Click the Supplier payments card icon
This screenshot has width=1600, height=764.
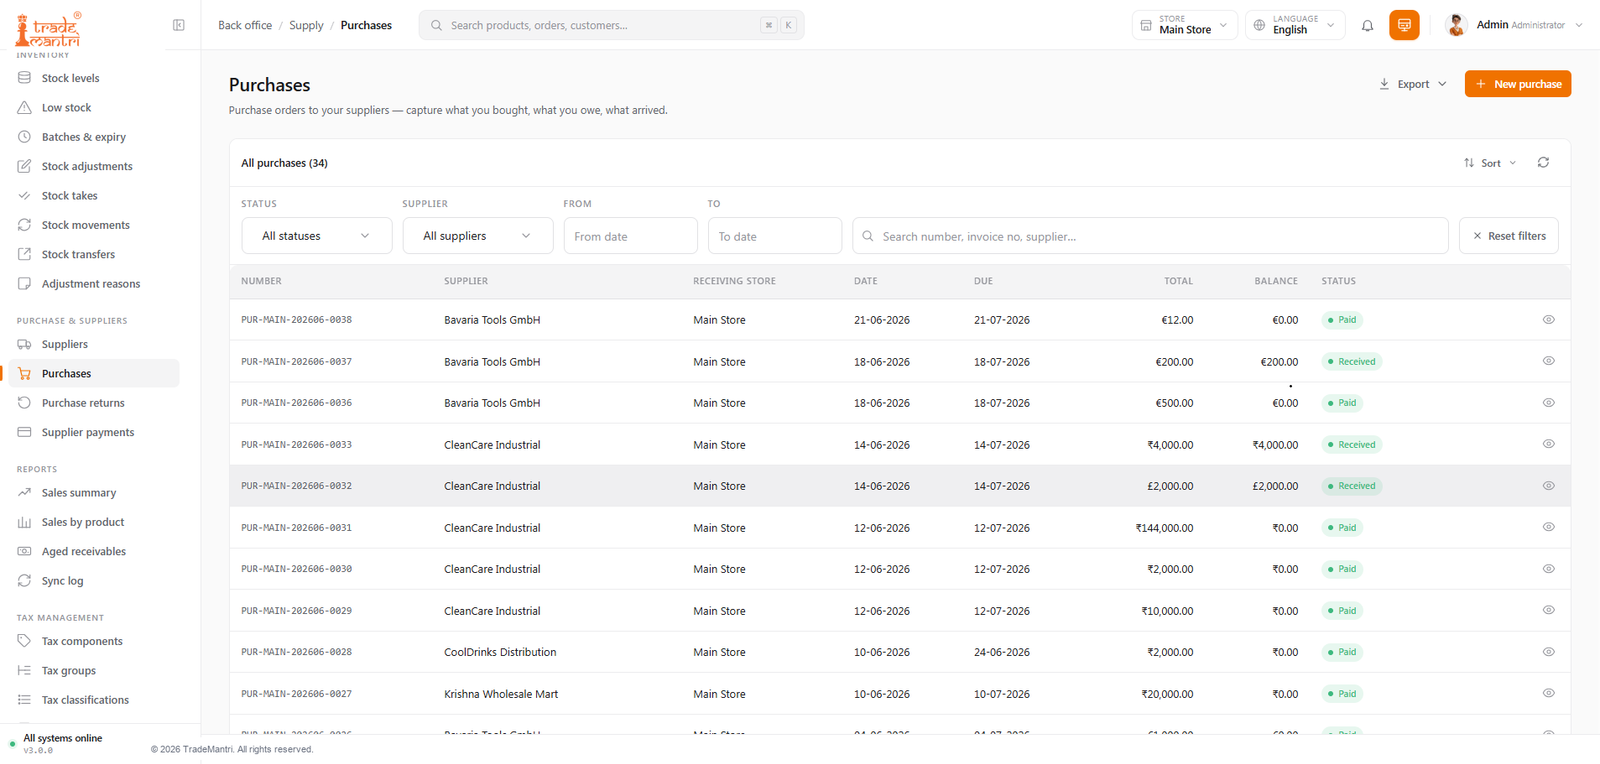click(24, 432)
